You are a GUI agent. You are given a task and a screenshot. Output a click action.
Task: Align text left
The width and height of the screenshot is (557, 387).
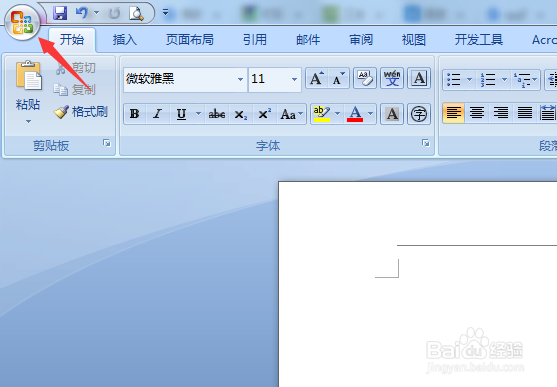454,113
